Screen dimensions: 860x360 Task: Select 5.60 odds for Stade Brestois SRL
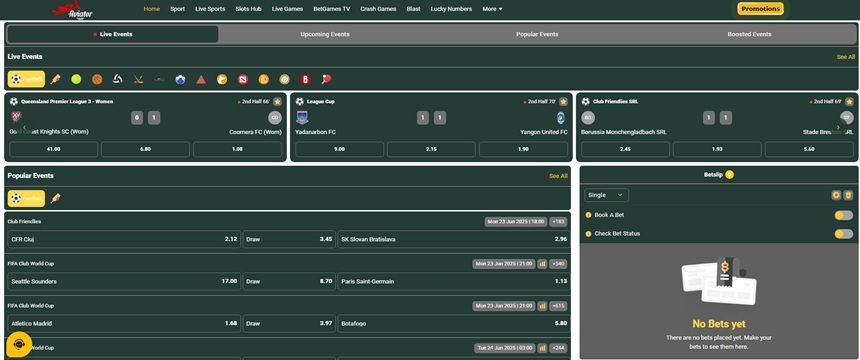tap(809, 149)
